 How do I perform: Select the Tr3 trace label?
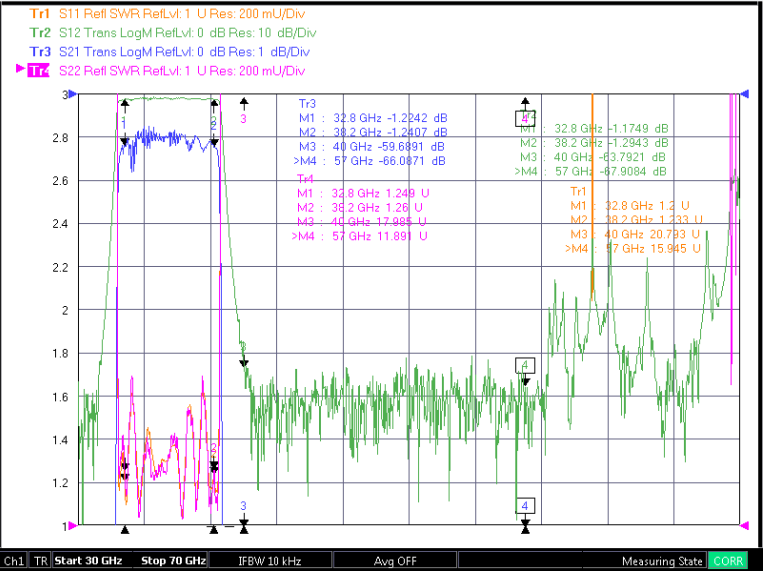(40, 52)
